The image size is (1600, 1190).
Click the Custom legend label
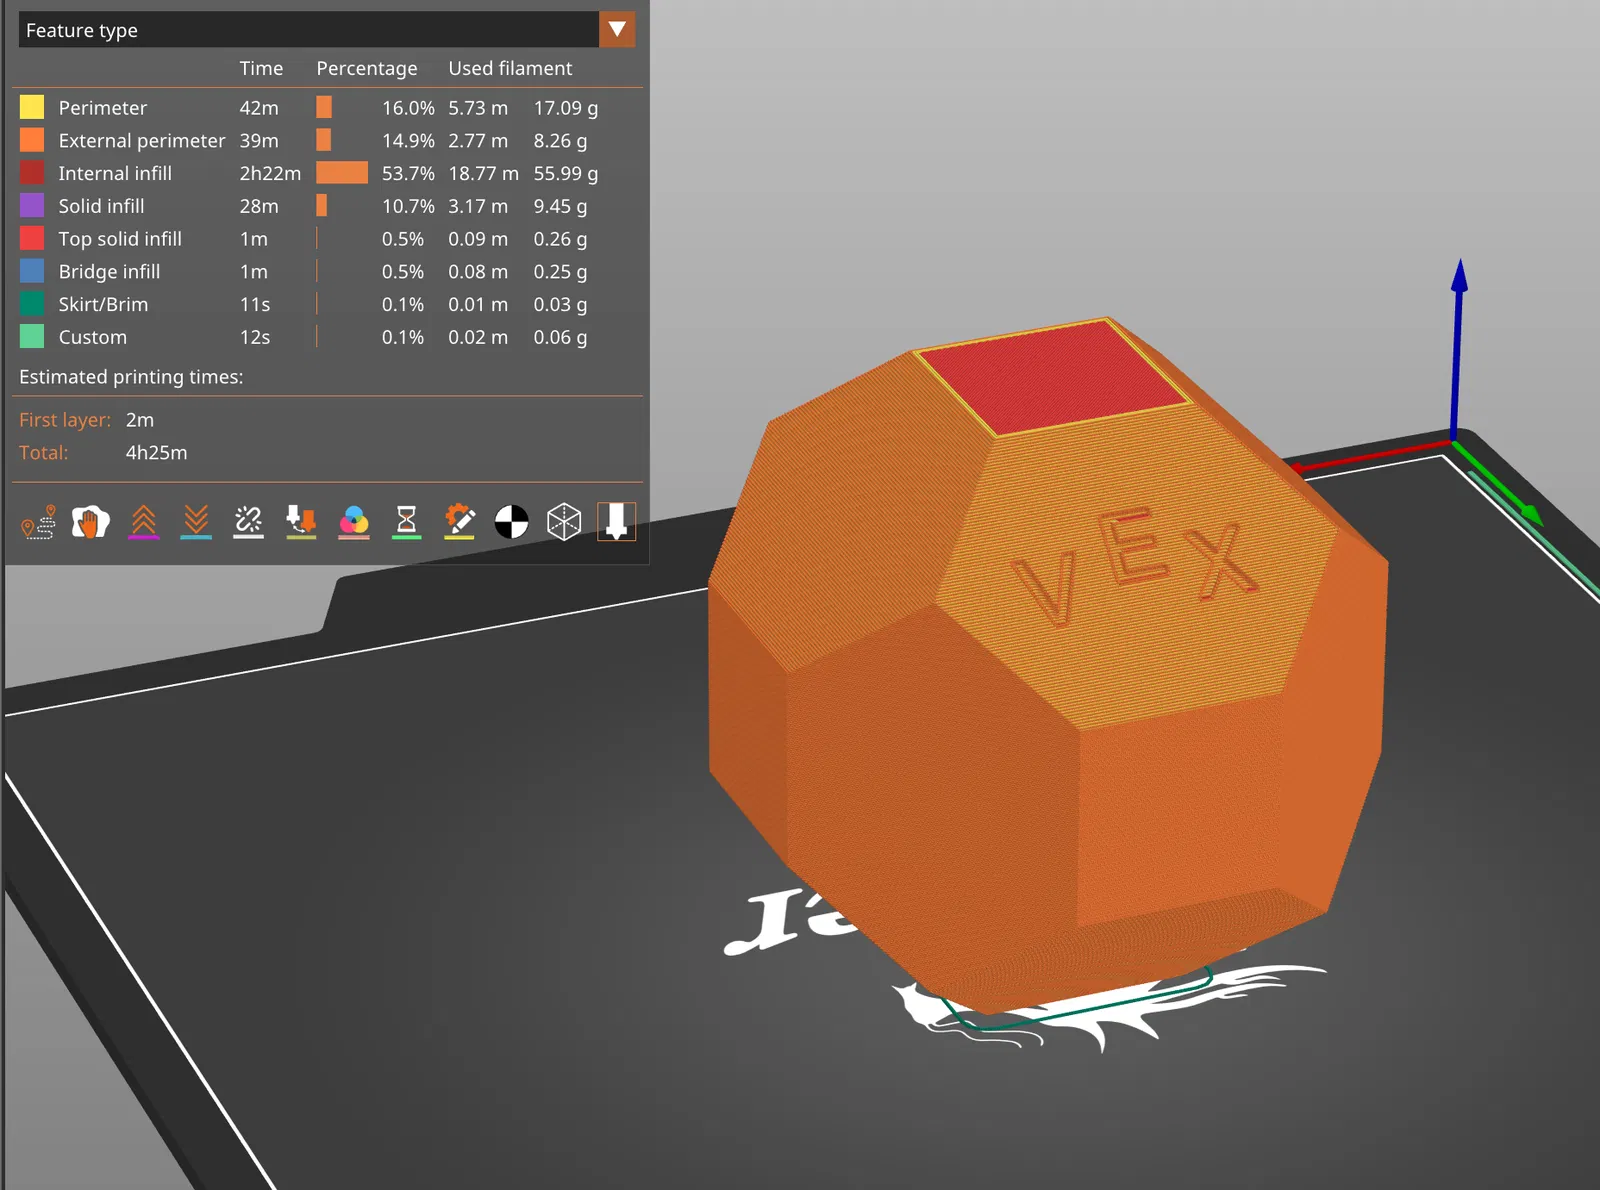(x=92, y=337)
